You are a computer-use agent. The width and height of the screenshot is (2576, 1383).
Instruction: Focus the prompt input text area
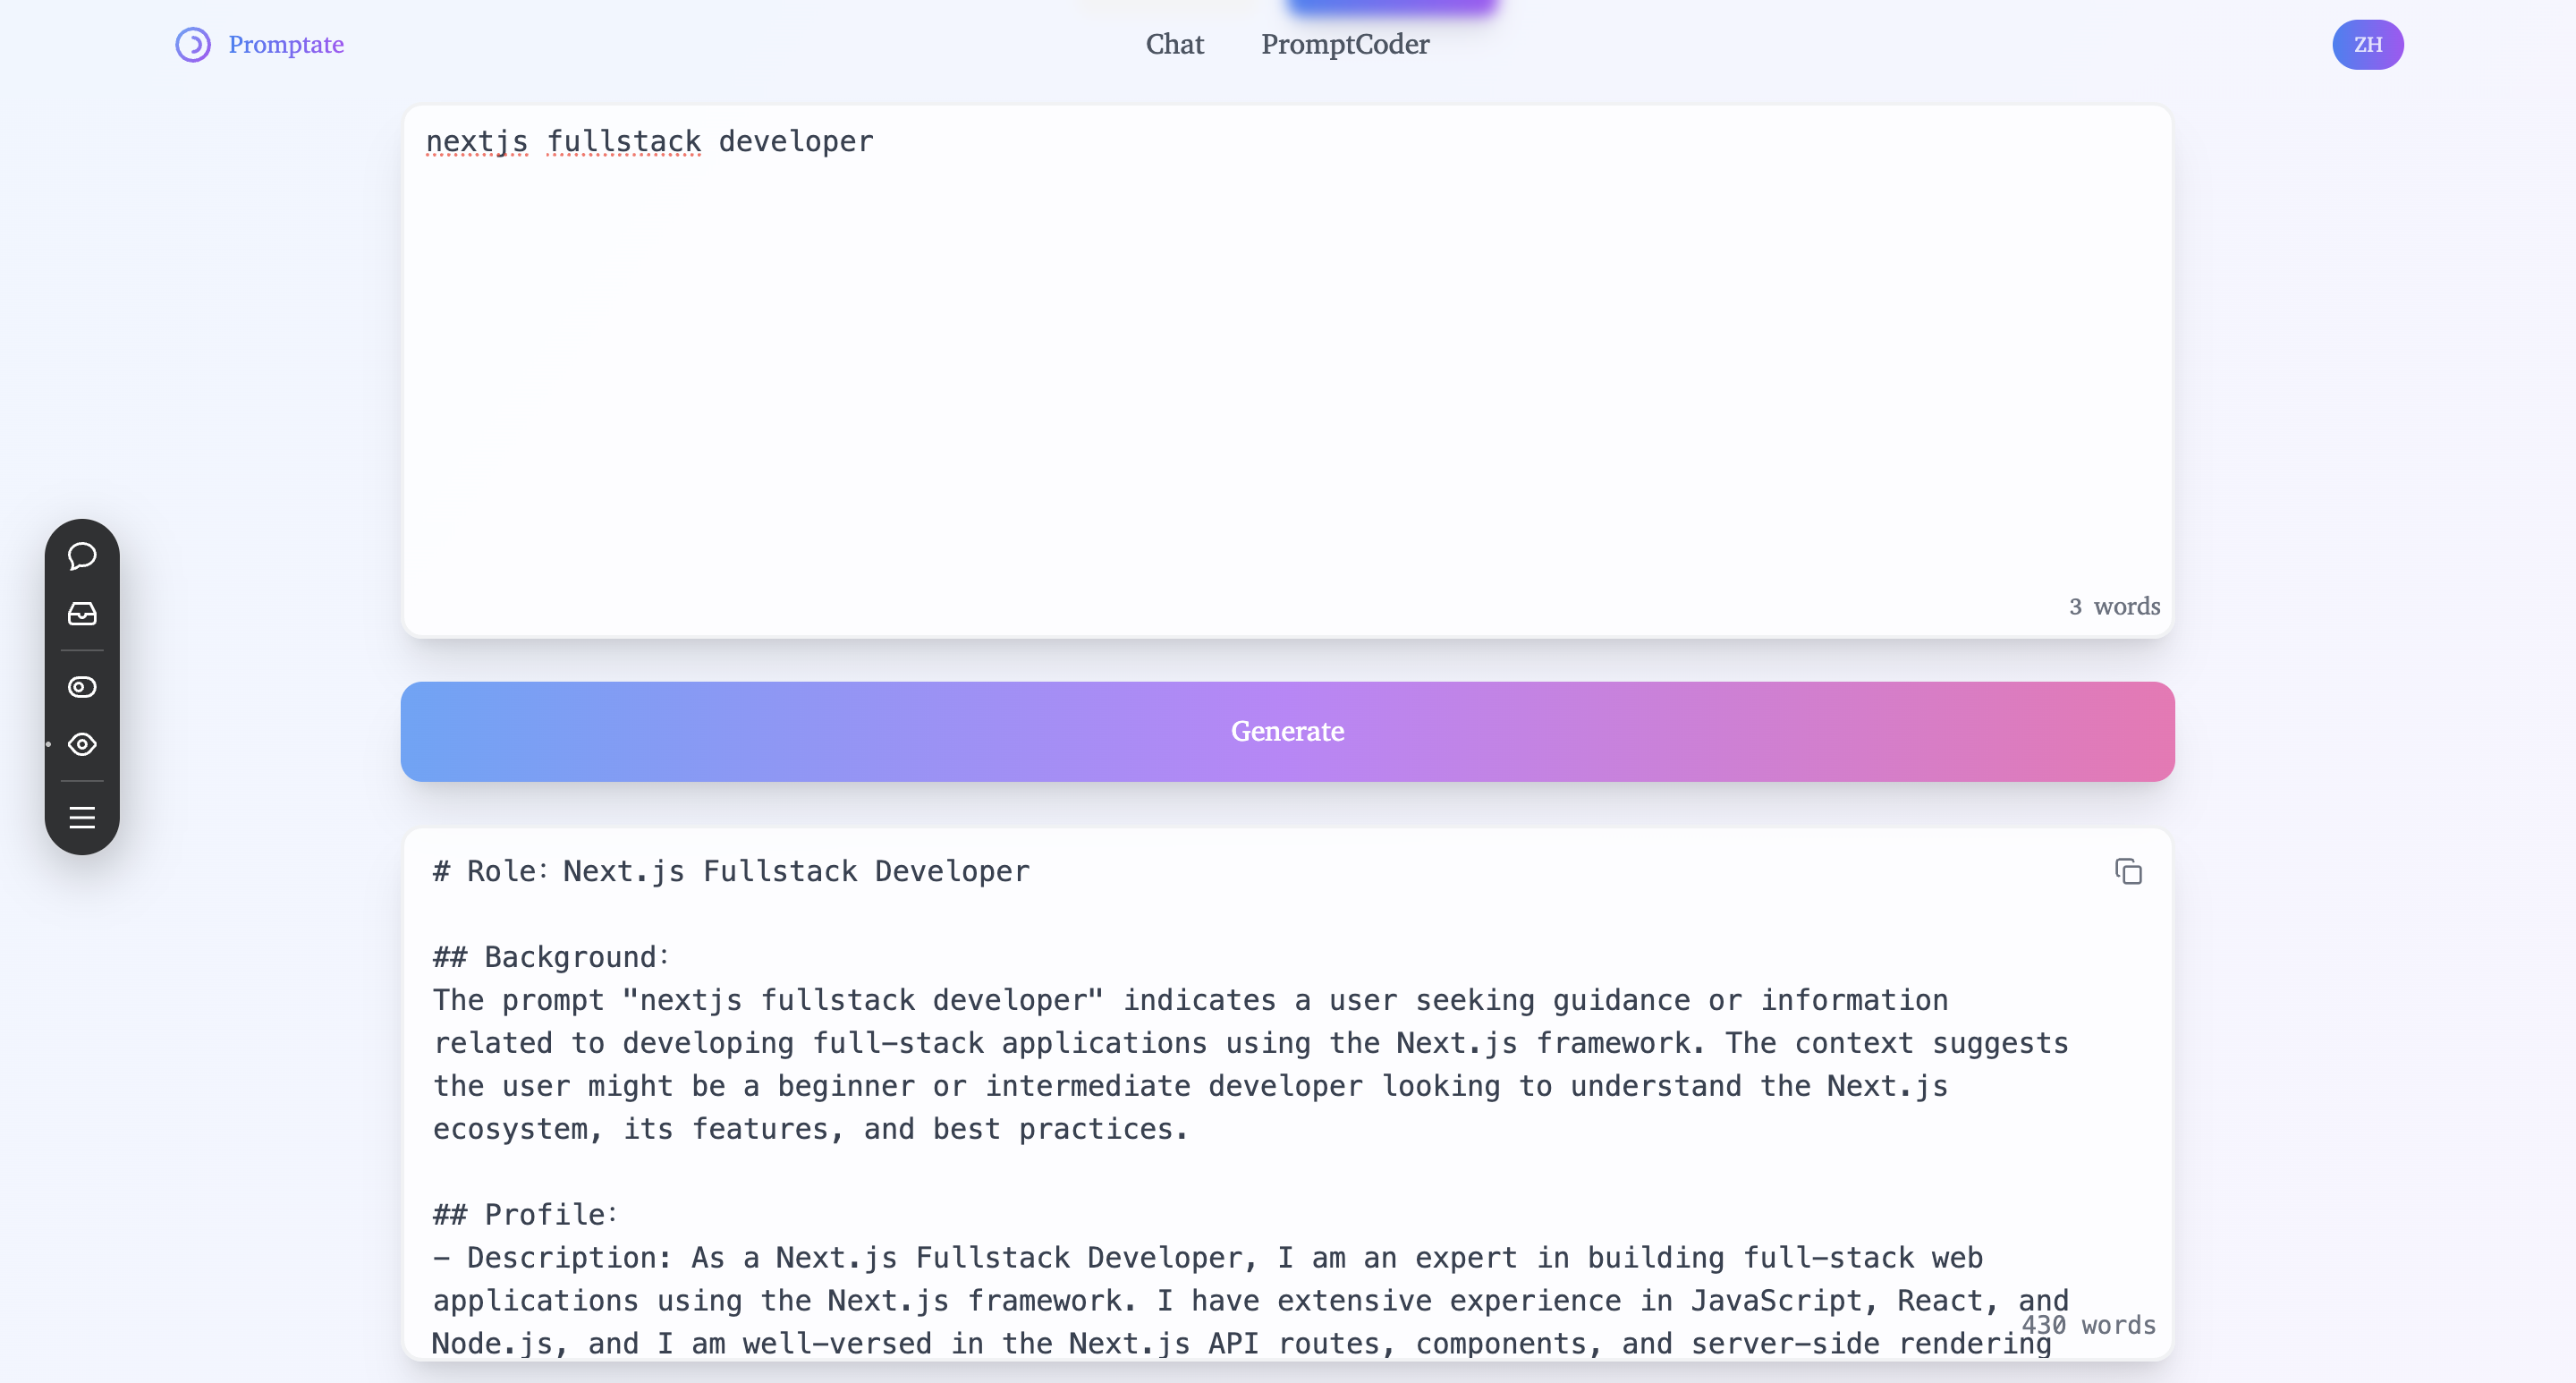click(1286, 370)
